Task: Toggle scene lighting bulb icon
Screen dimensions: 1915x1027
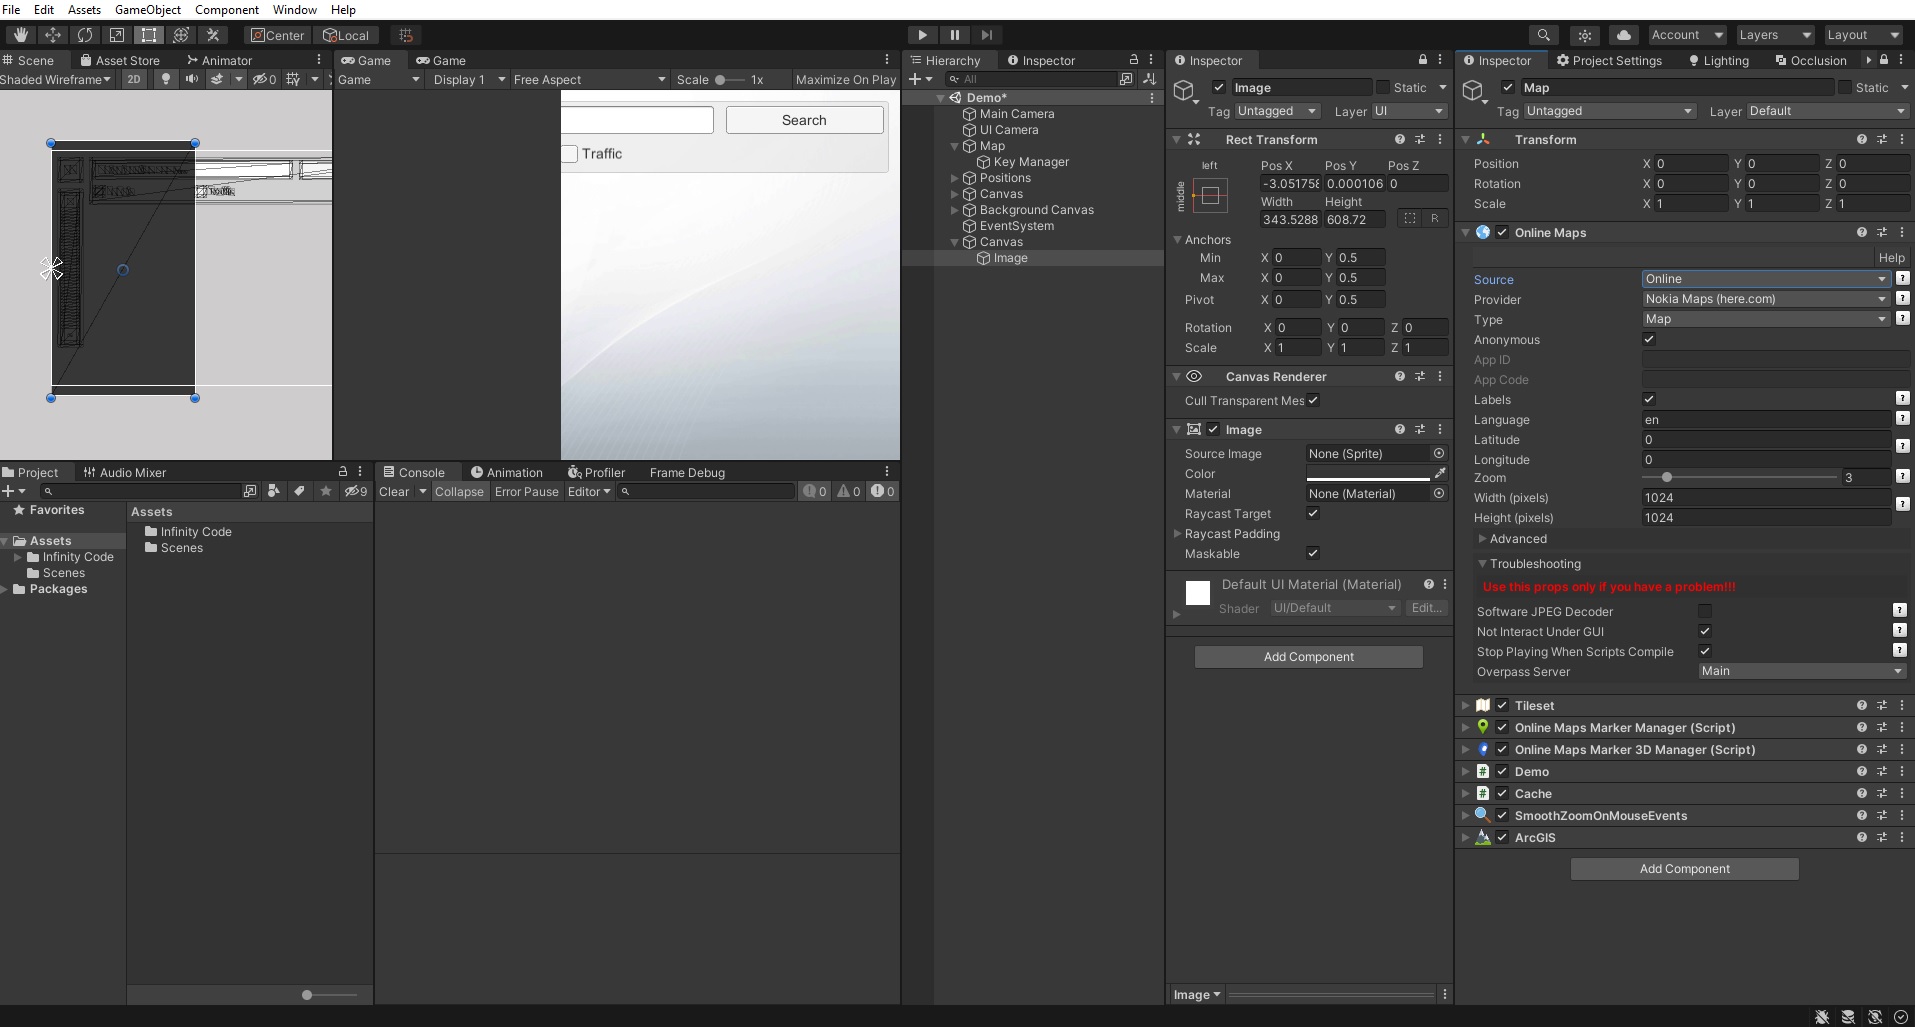Action: click(x=165, y=79)
